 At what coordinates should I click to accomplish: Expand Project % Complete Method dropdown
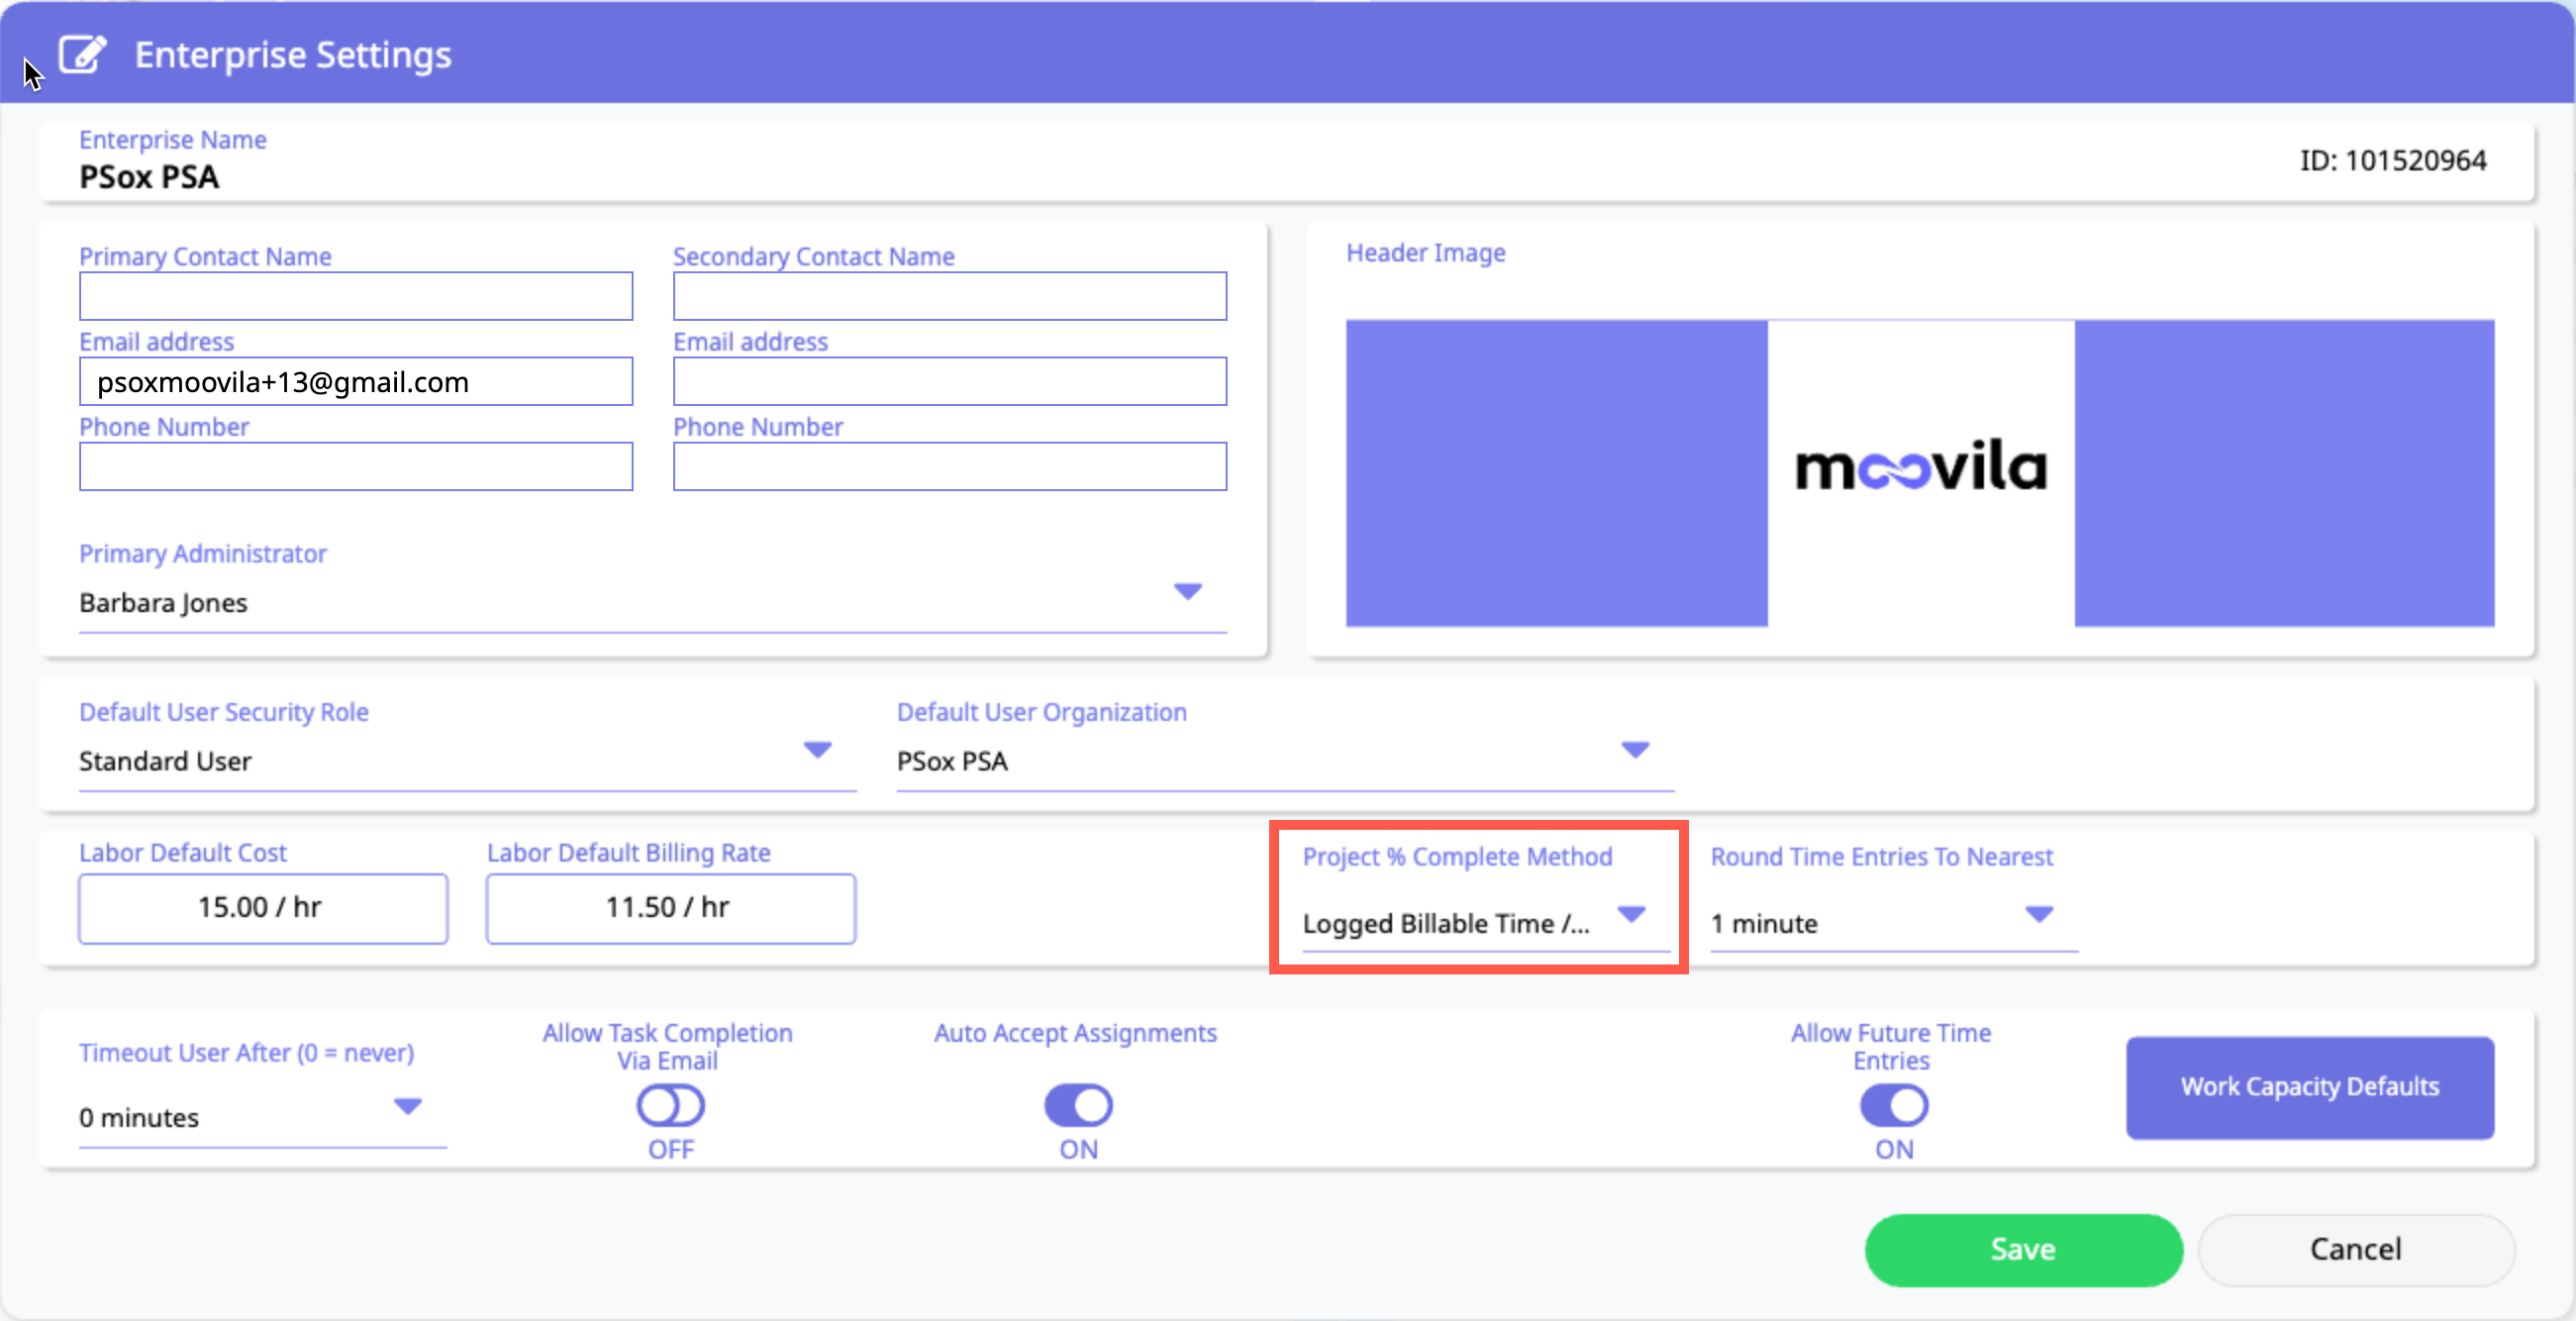click(1631, 915)
